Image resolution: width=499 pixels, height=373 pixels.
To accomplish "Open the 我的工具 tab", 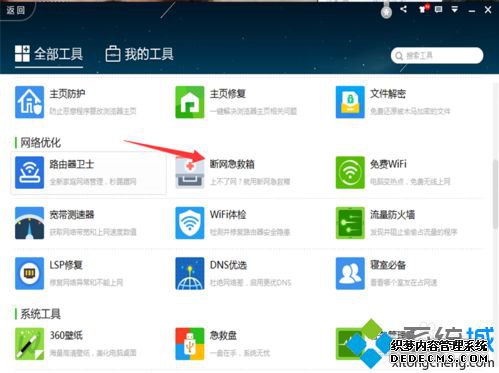I will pos(139,54).
